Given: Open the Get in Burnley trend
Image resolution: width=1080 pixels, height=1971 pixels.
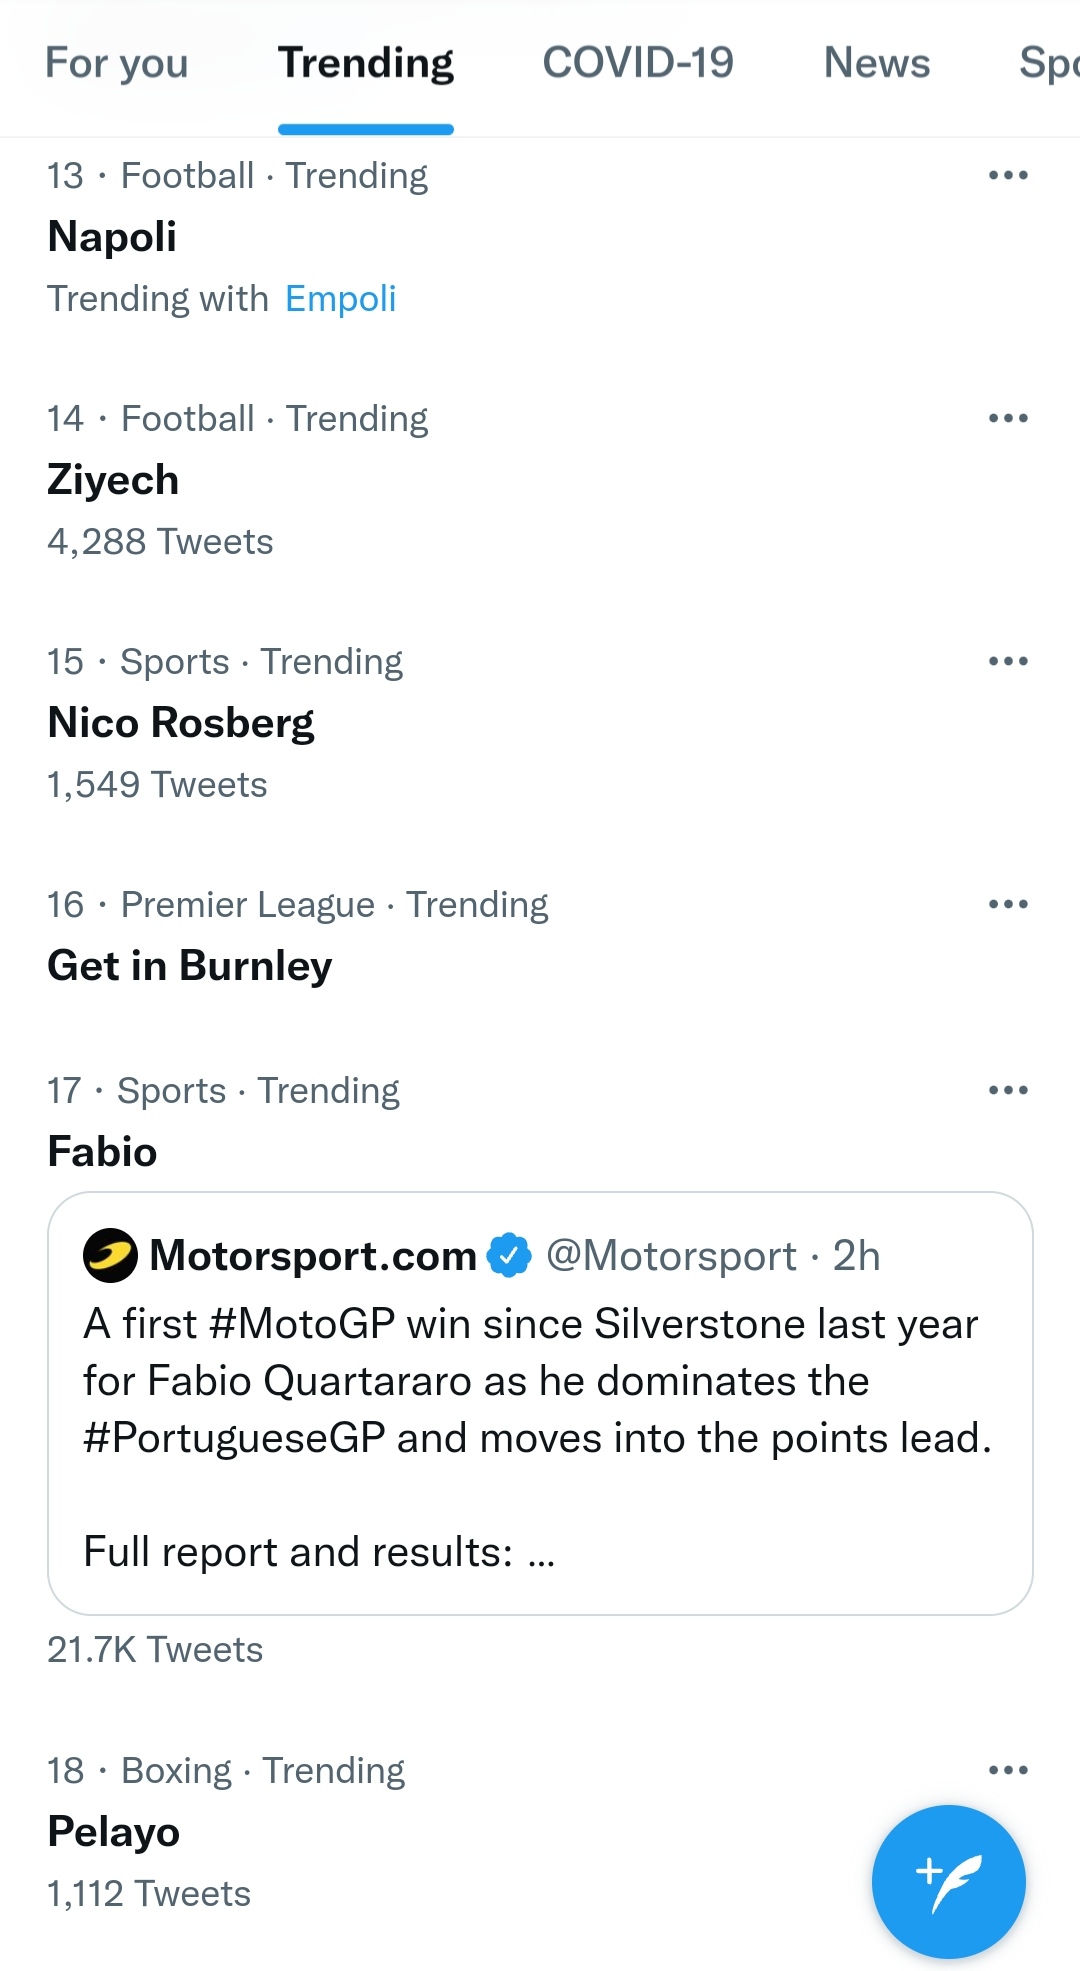Looking at the screenshot, I should tap(190, 966).
